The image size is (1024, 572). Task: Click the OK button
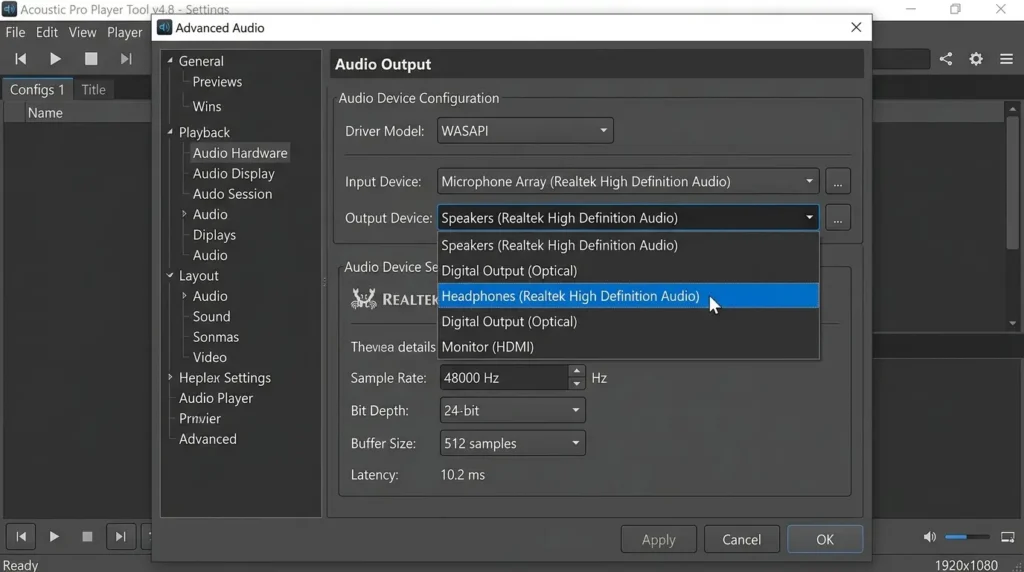tap(825, 539)
